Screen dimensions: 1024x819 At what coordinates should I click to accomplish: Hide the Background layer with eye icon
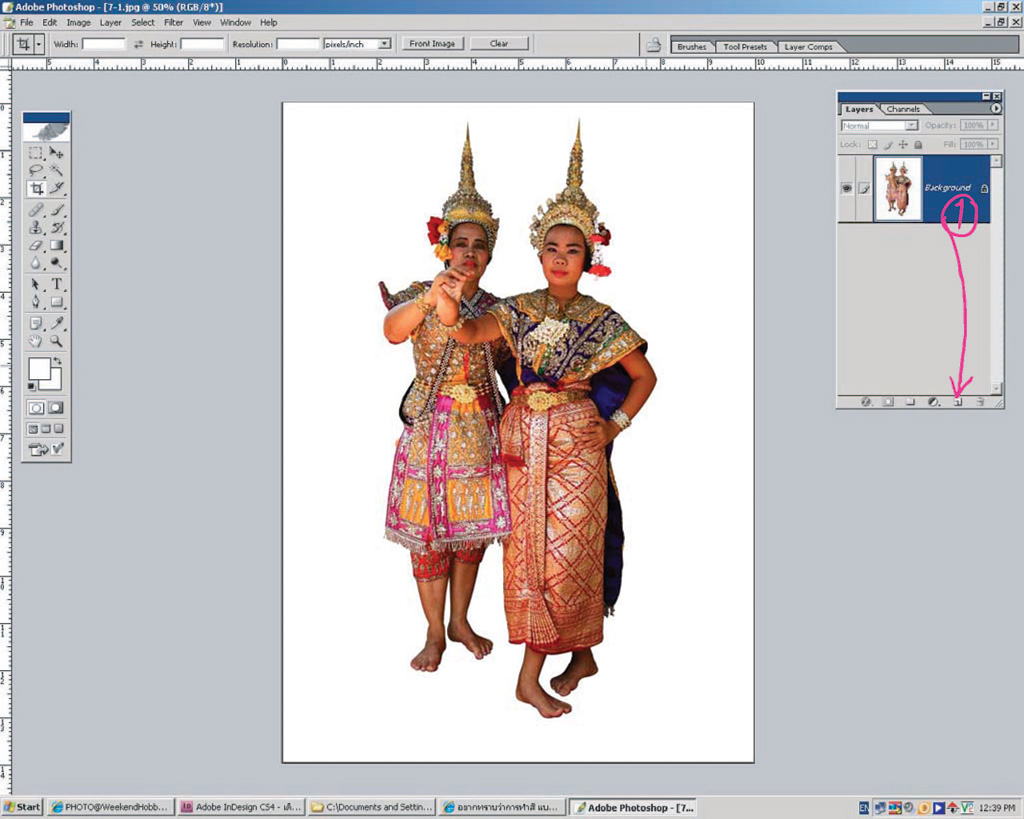coord(846,188)
